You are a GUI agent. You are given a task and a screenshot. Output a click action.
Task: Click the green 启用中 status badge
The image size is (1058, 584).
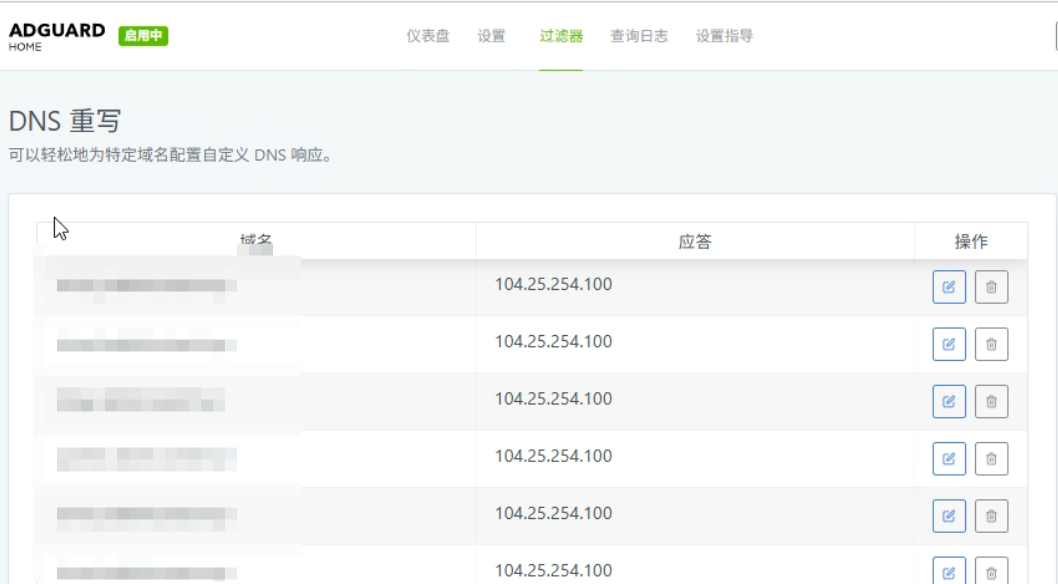click(x=144, y=36)
